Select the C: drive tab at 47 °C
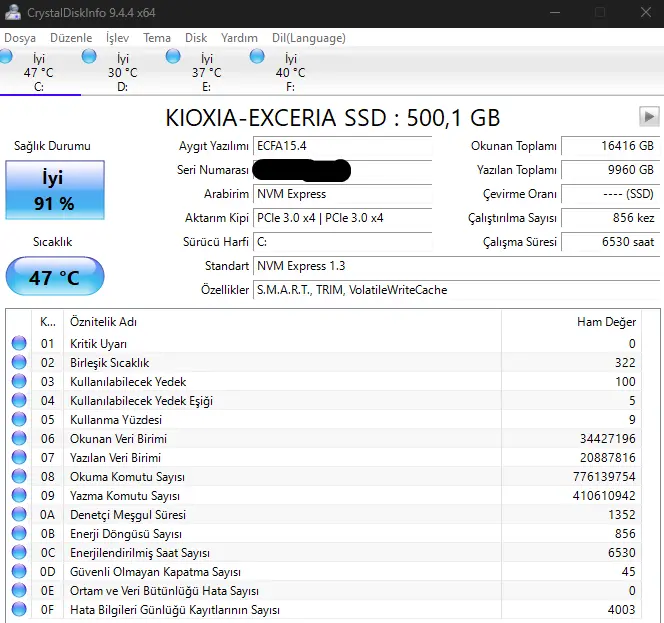Screen dimensions: 664x623 tap(39, 72)
